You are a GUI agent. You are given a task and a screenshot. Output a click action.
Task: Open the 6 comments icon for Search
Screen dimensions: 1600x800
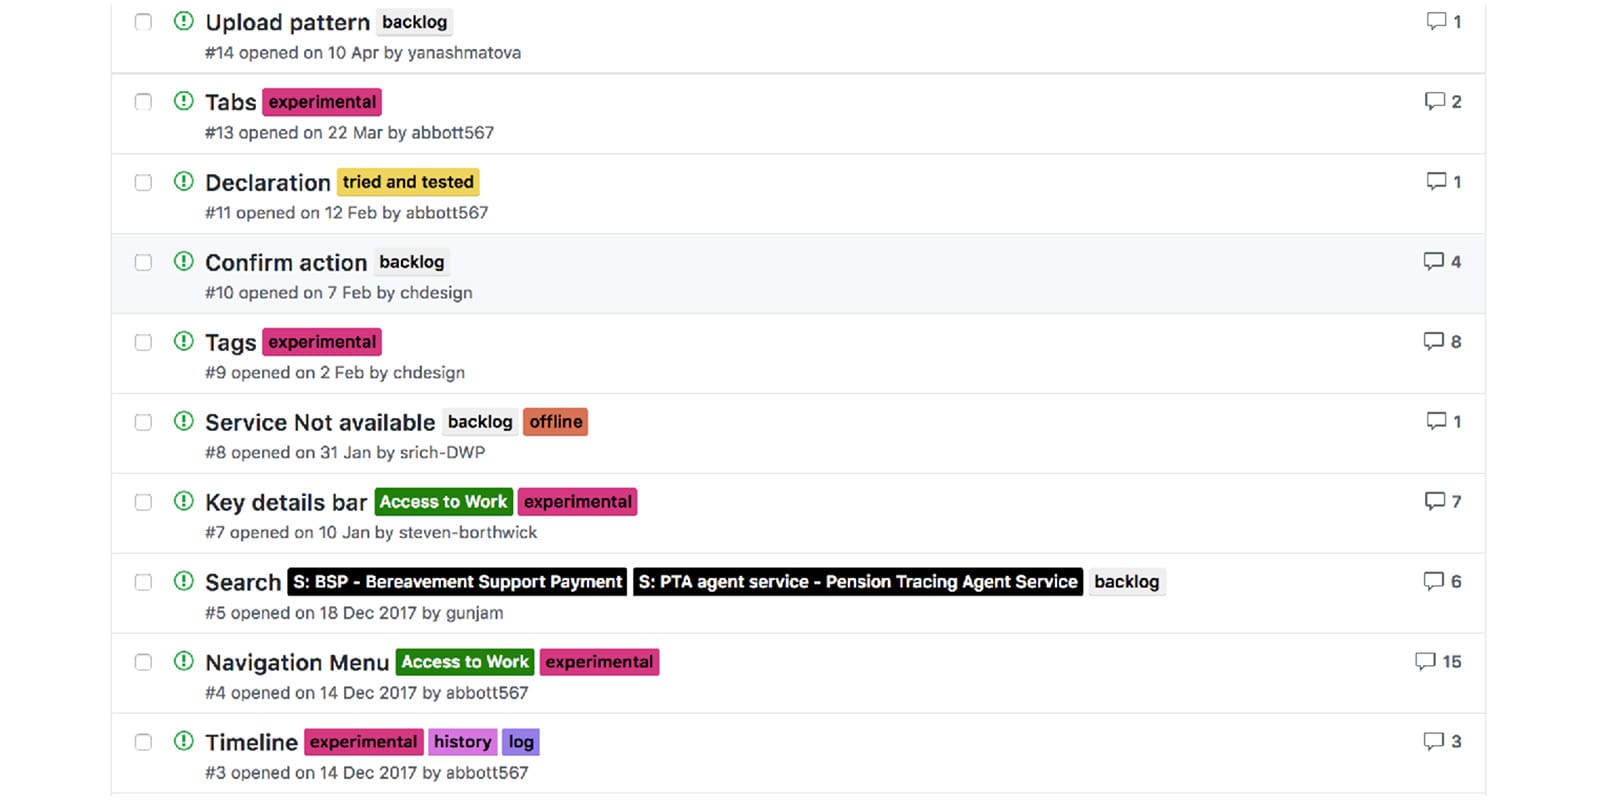tap(1434, 581)
